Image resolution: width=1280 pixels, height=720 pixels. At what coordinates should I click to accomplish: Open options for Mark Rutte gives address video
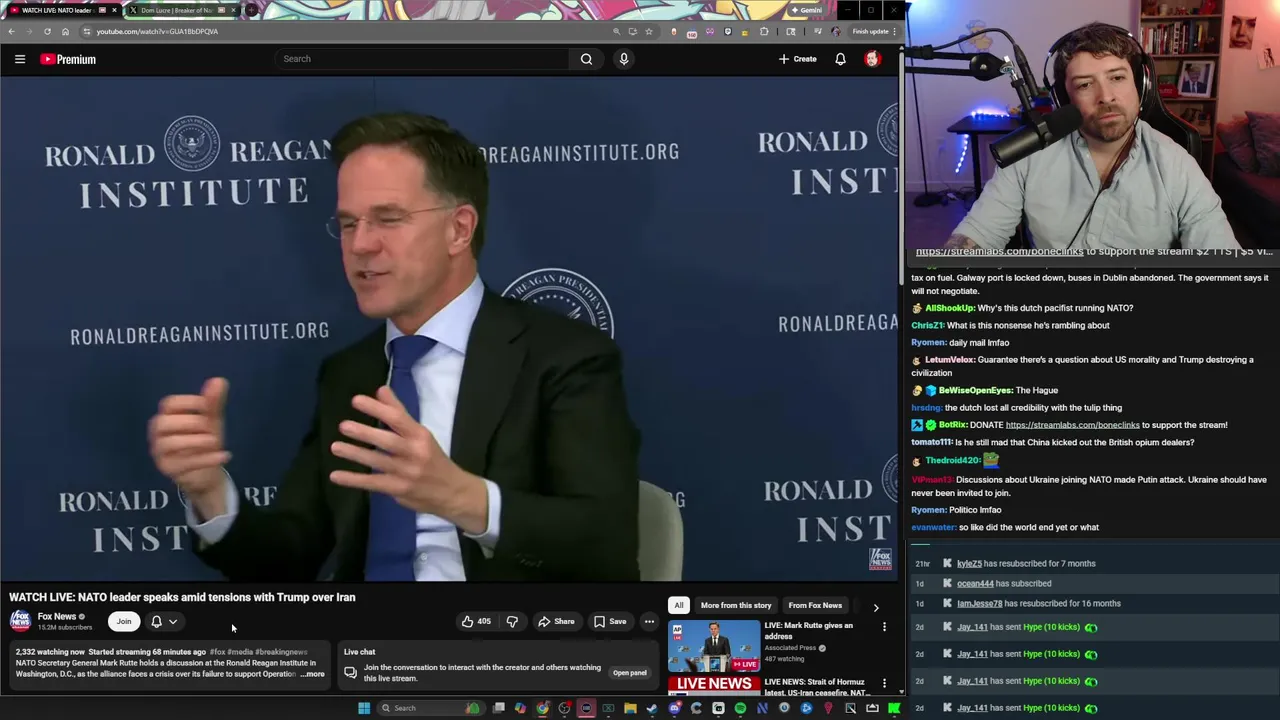coord(884,627)
